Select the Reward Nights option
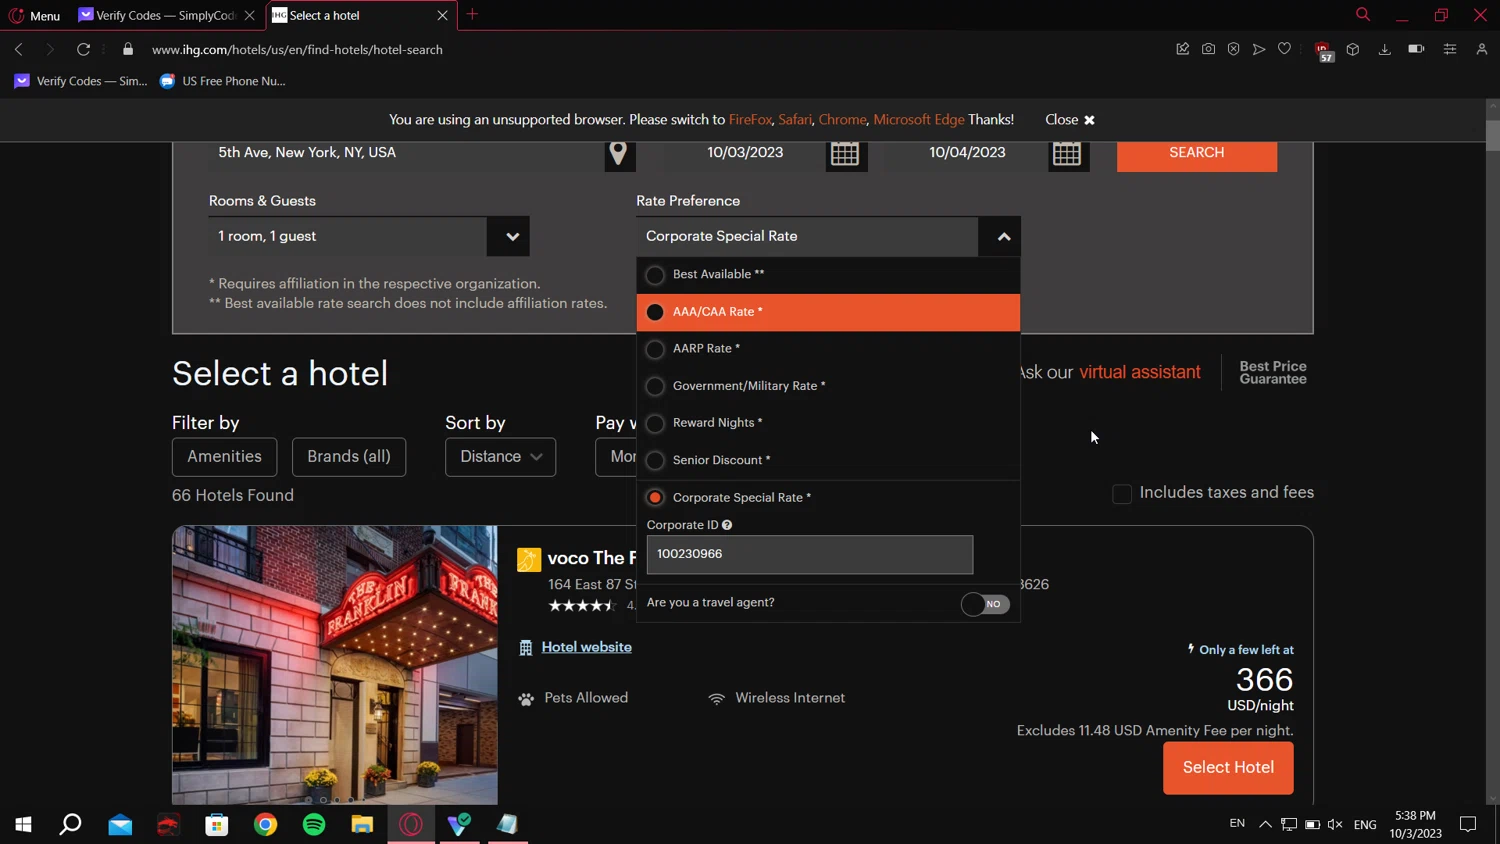The width and height of the screenshot is (1500, 844). (x=828, y=423)
